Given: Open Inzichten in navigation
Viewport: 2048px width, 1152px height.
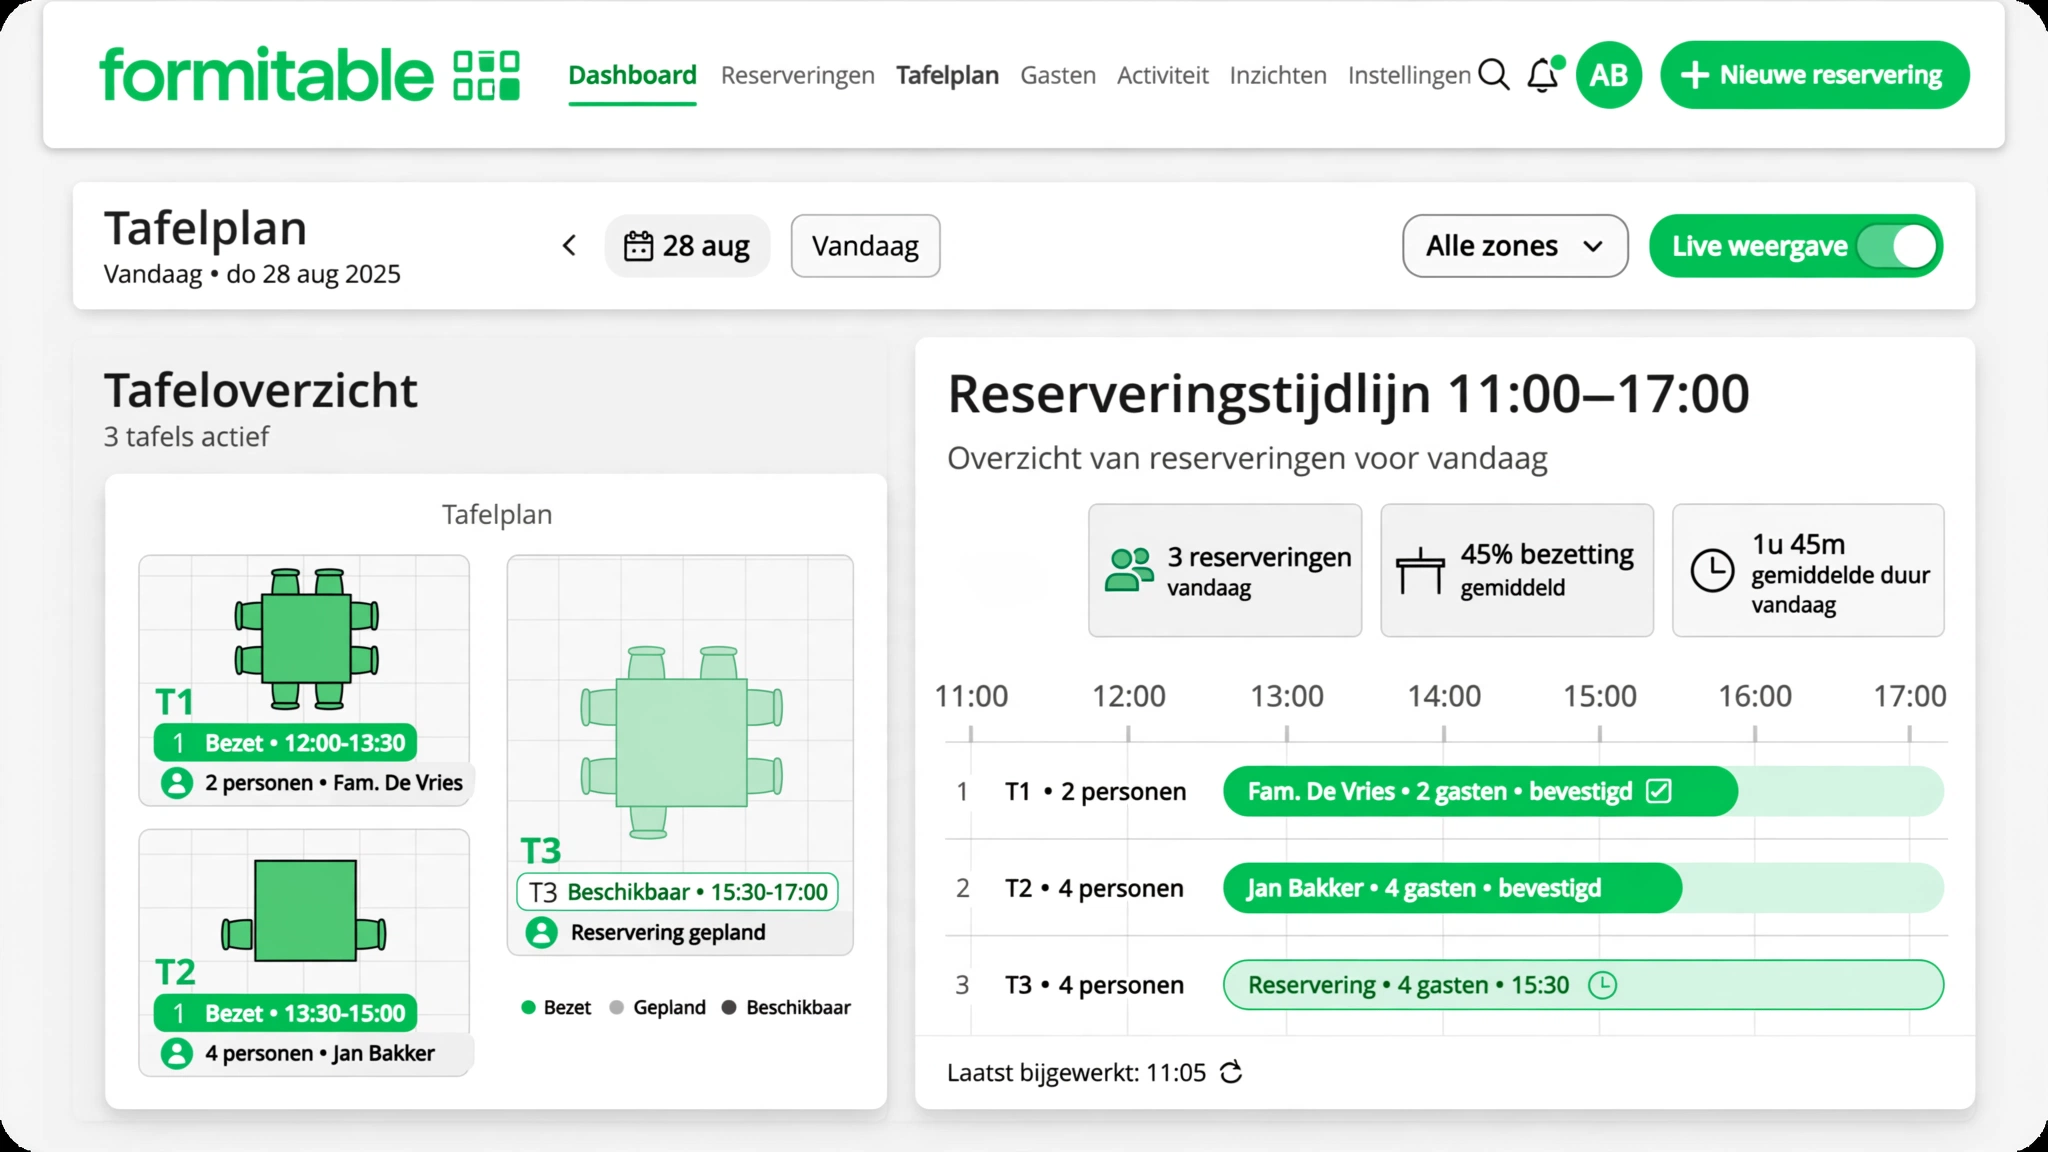Looking at the screenshot, I should pyautogui.click(x=1278, y=75).
